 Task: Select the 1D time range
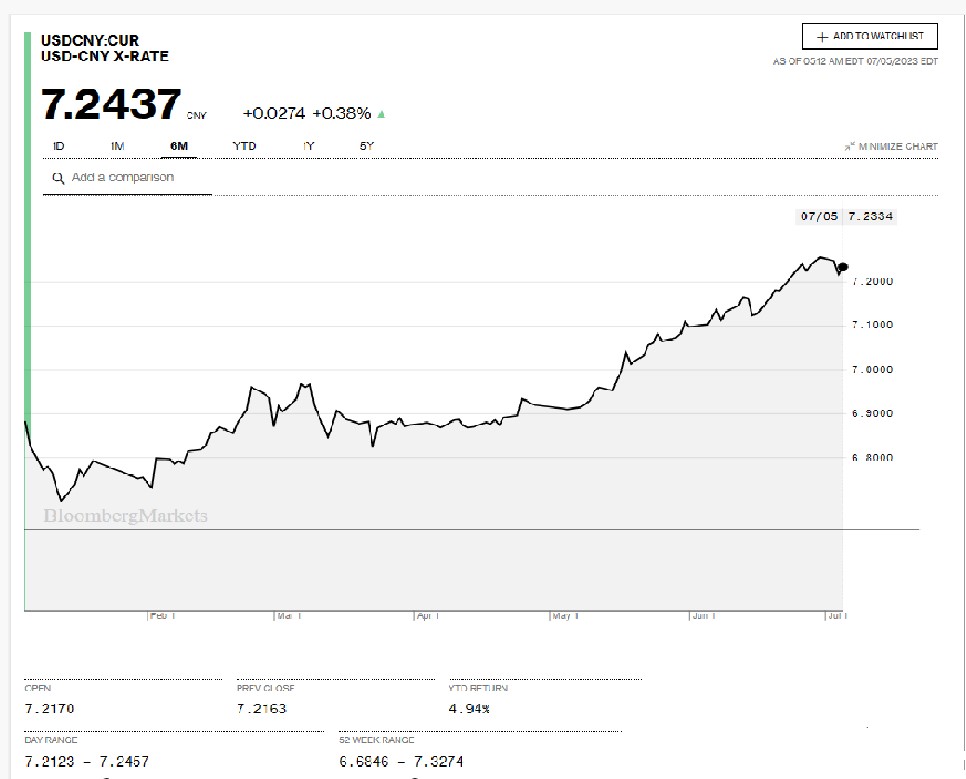coord(58,146)
